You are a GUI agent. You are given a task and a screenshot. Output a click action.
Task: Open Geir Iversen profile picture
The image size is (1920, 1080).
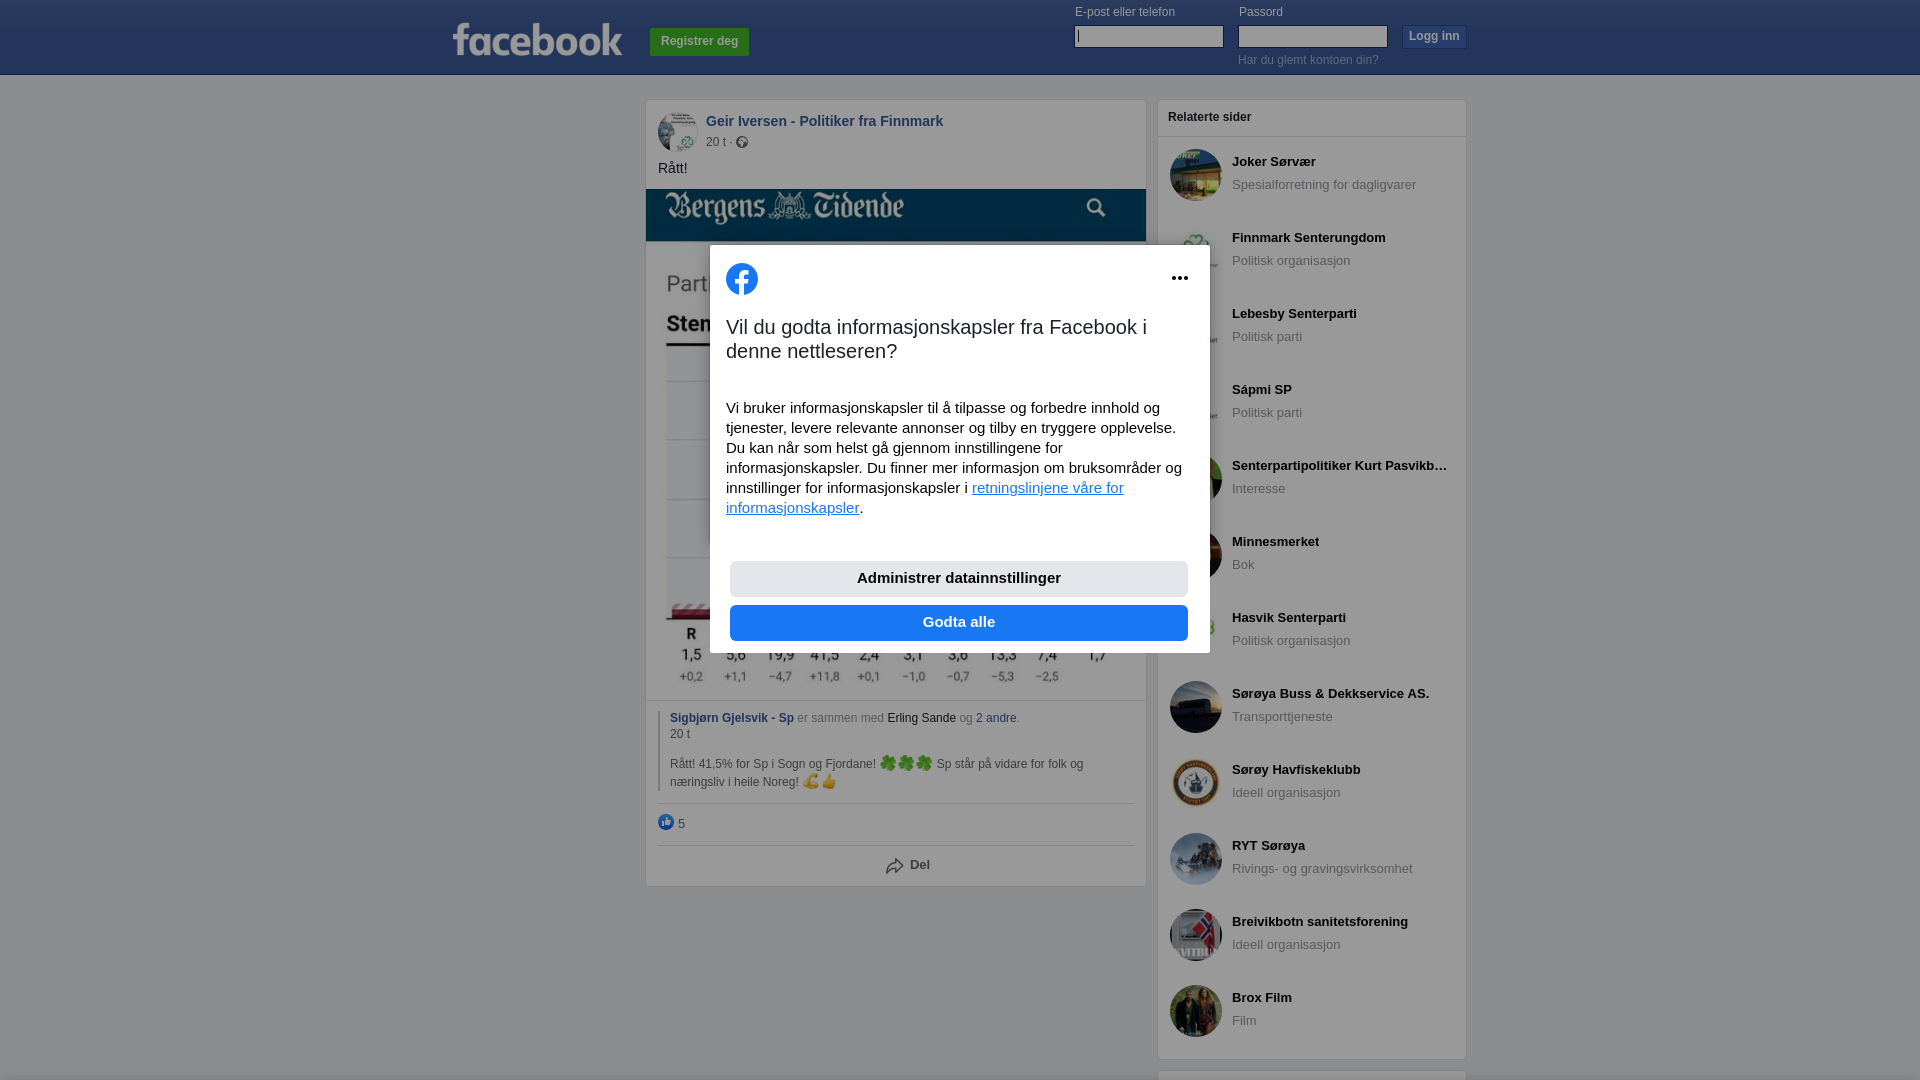click(x=678, y=132)
